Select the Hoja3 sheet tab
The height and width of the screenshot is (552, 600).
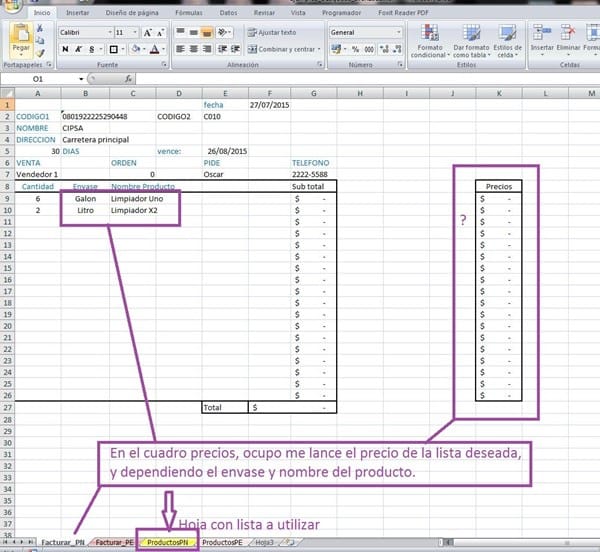[x=264, y=542]
